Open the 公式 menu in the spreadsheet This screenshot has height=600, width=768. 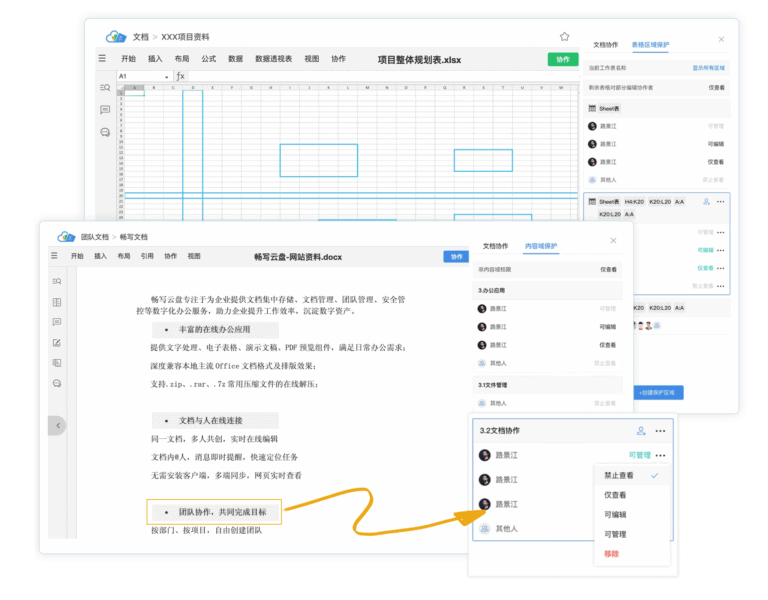pyautogui.click(x=209, y=59)
